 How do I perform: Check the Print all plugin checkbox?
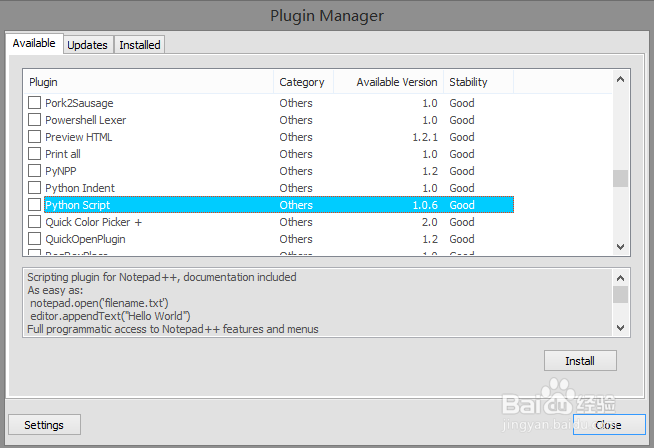pyautogui.click(x=34, y=154)
